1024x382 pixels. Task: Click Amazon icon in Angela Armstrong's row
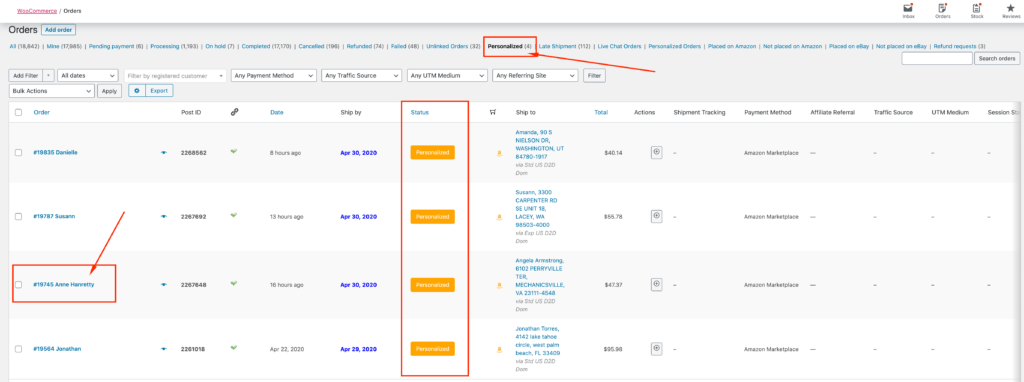500,286
